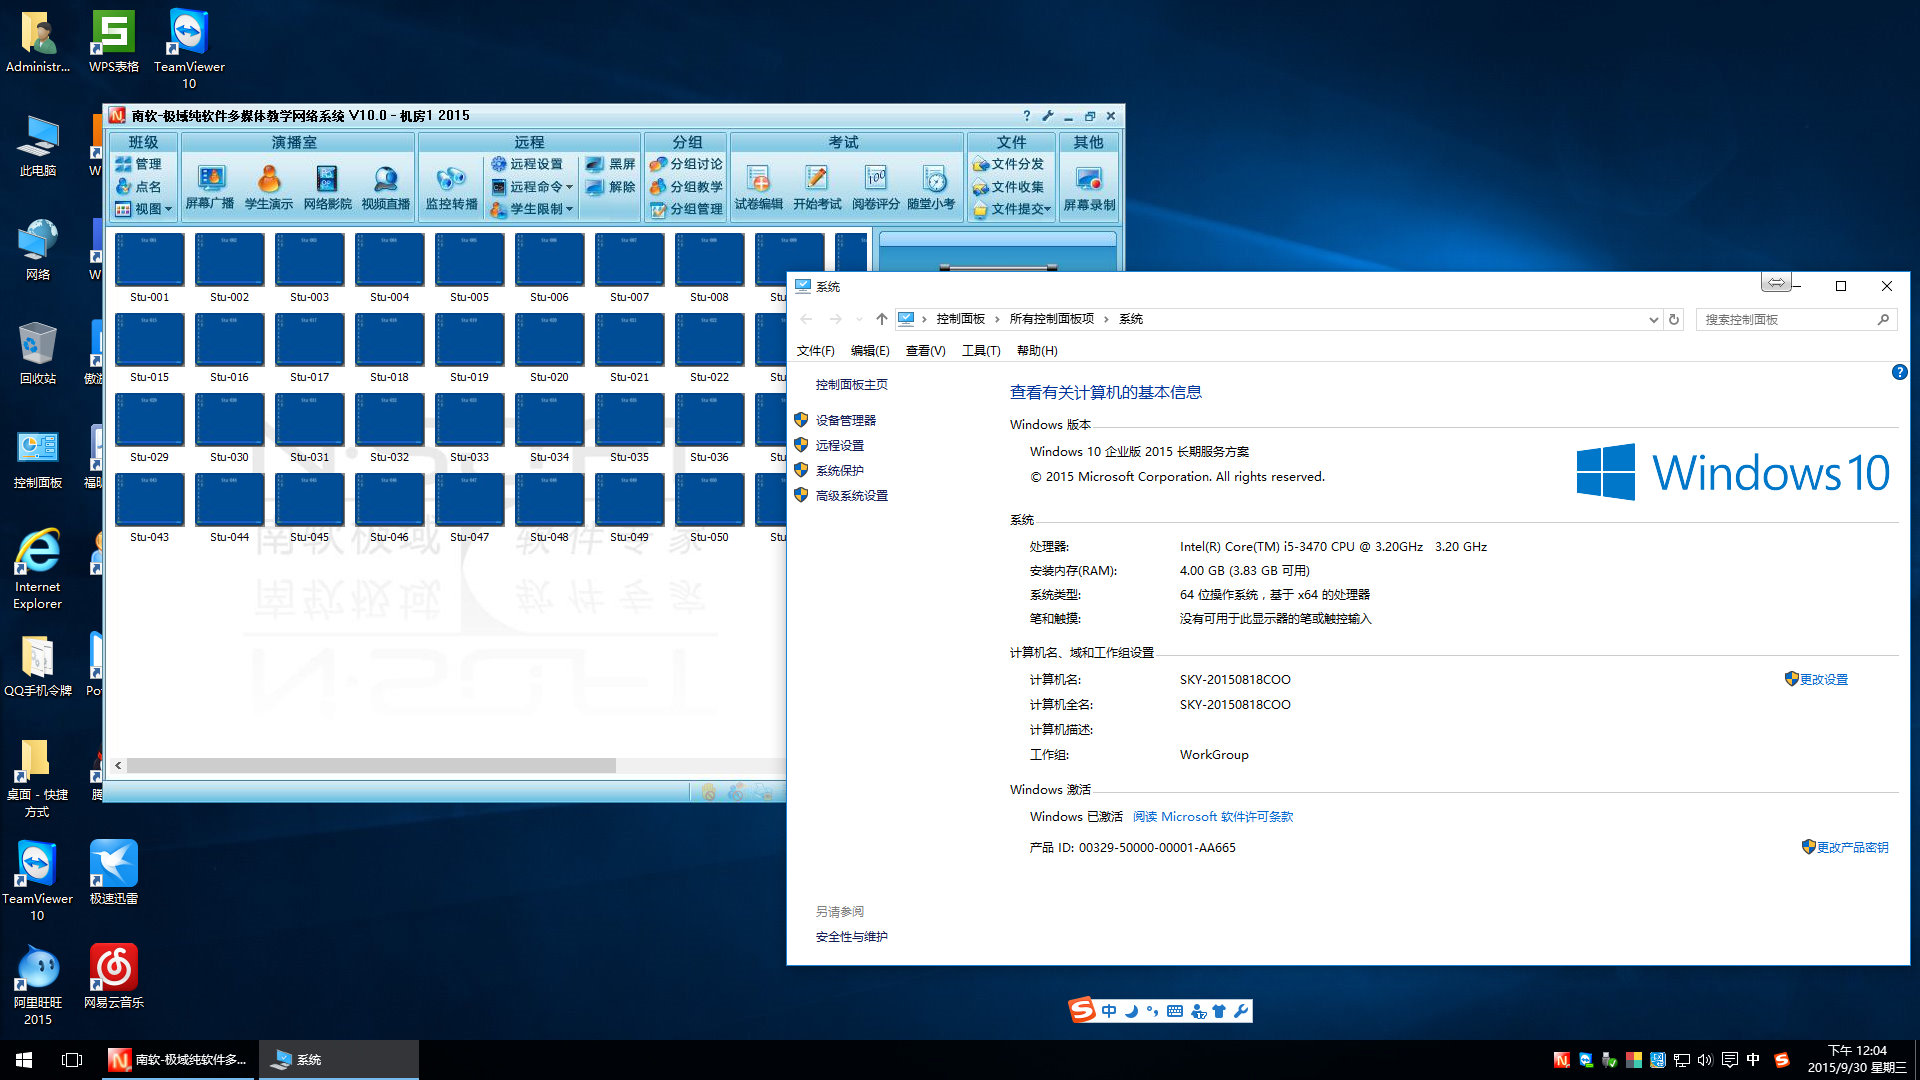This screenshot has height=1080, width=1920.
Task: Open the 工具(T) menu
Action: click(x=980, y=351)
